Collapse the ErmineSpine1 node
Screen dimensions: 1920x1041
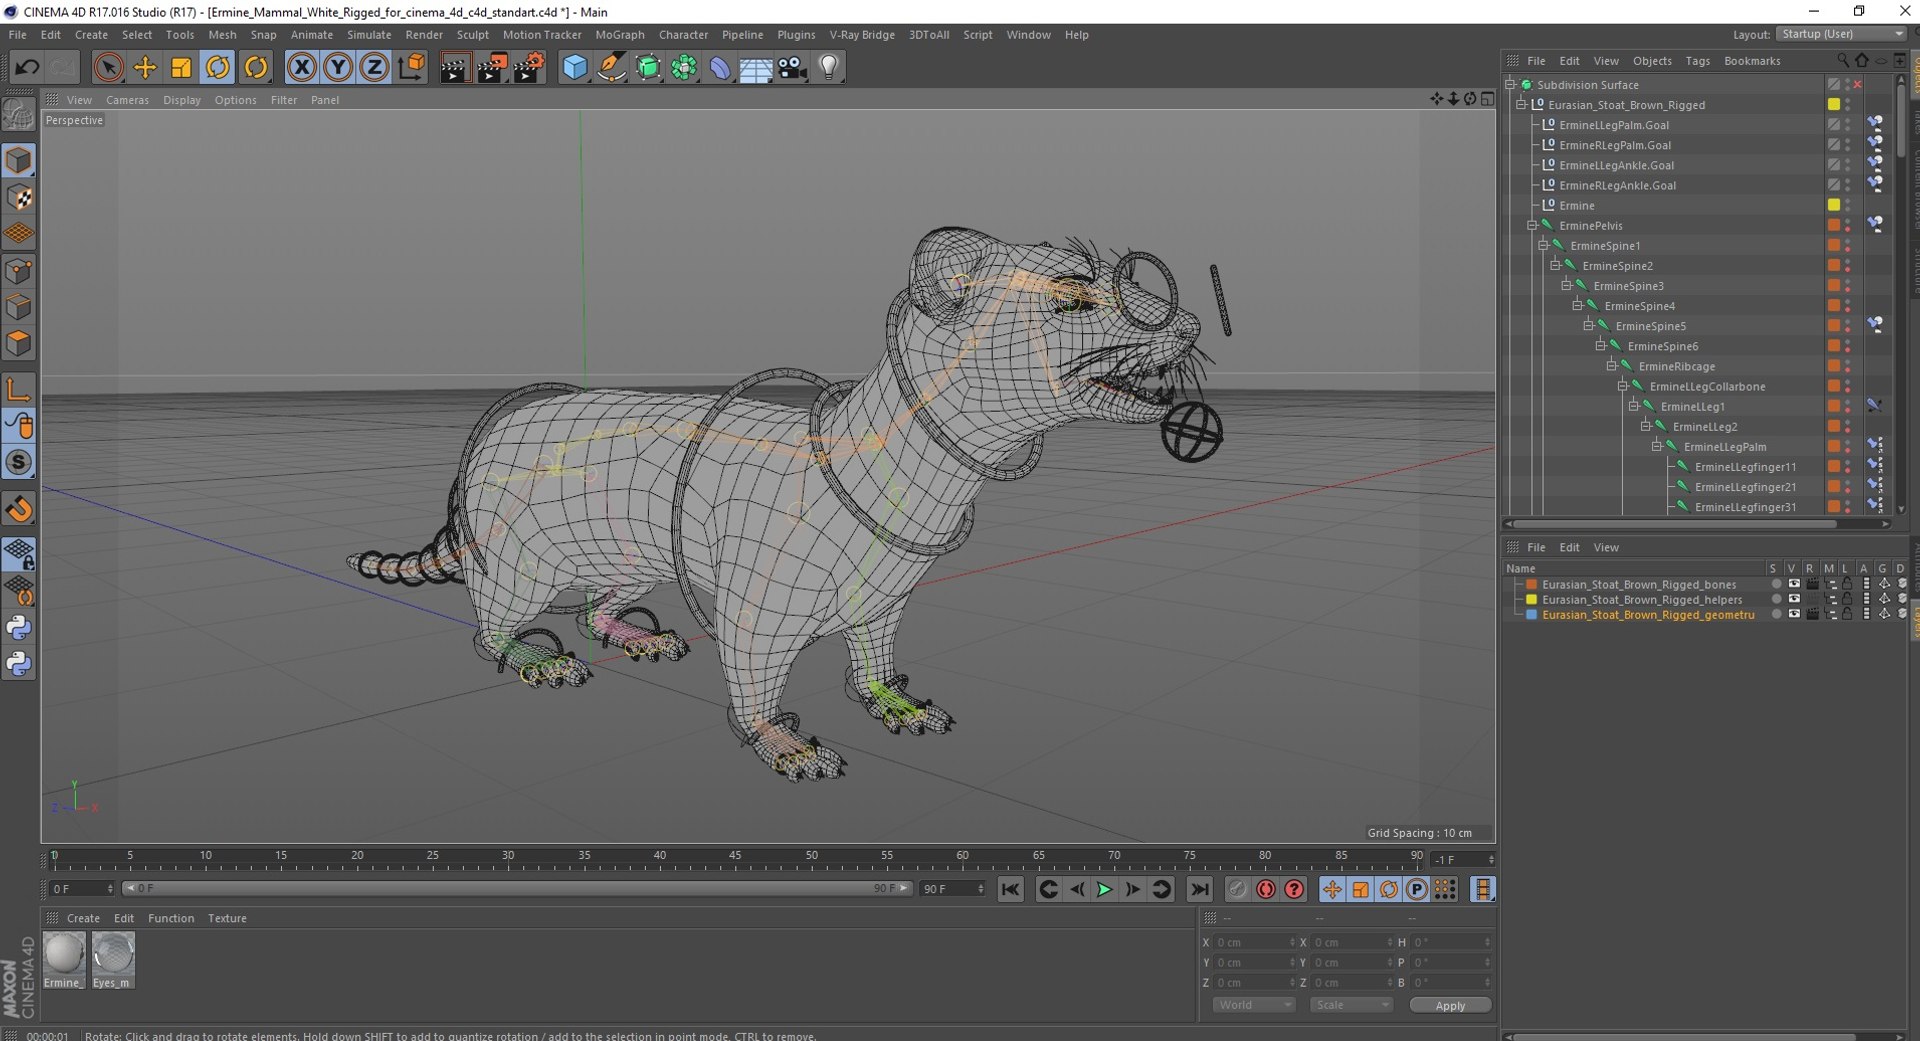coord(1543,245)
